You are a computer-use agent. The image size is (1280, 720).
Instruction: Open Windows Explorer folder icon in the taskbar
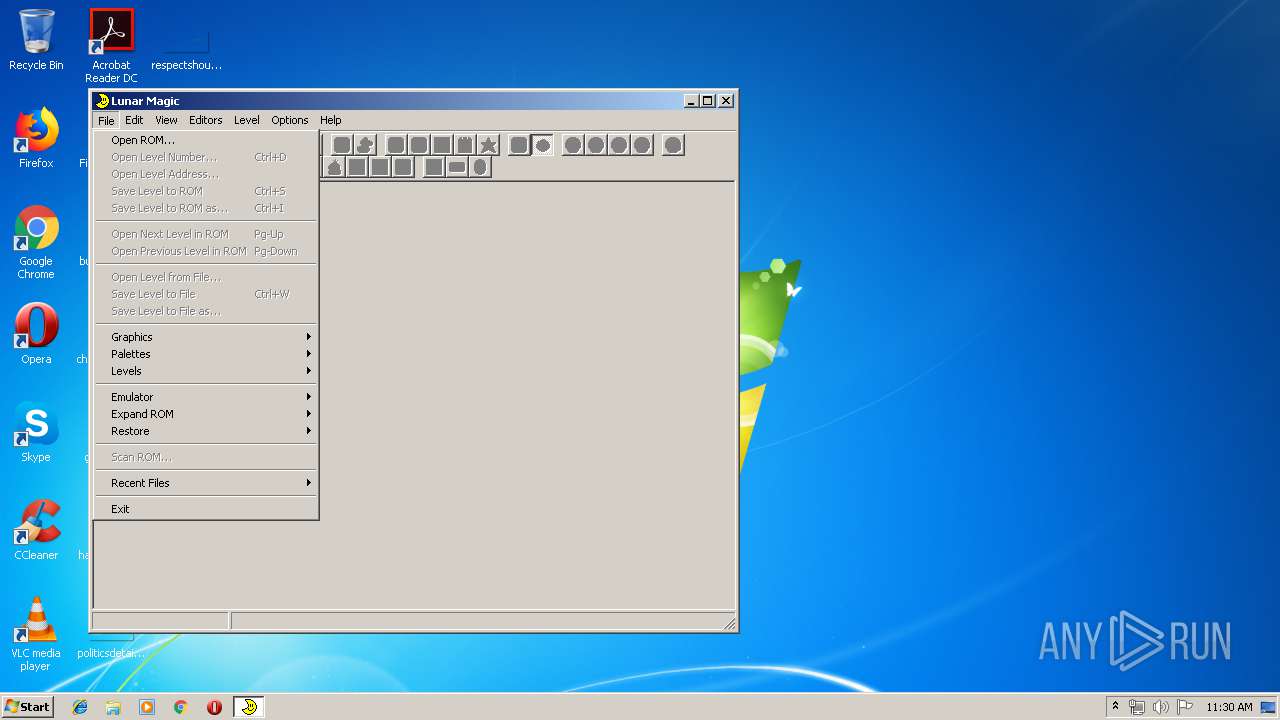pyautogui.click(x=113, y=707)
